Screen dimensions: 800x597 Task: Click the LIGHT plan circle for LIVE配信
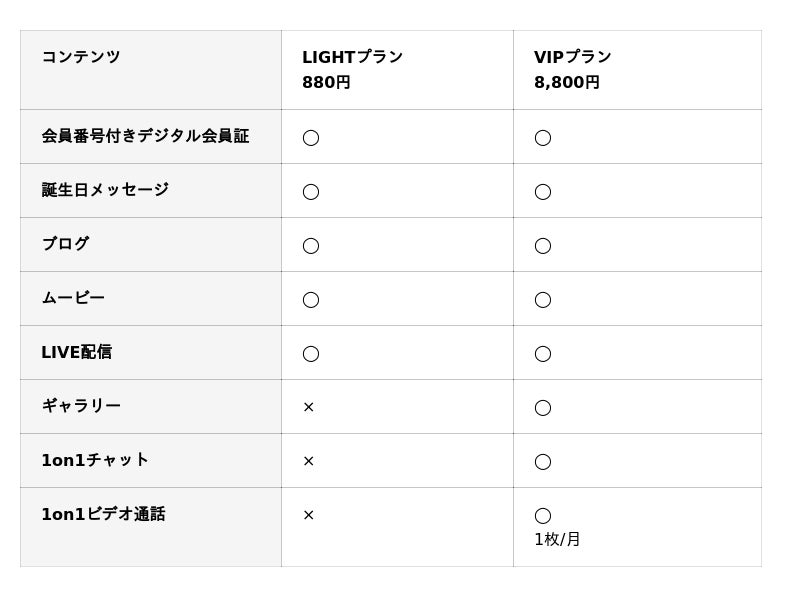pyautogui.click(x=311, y=353)
